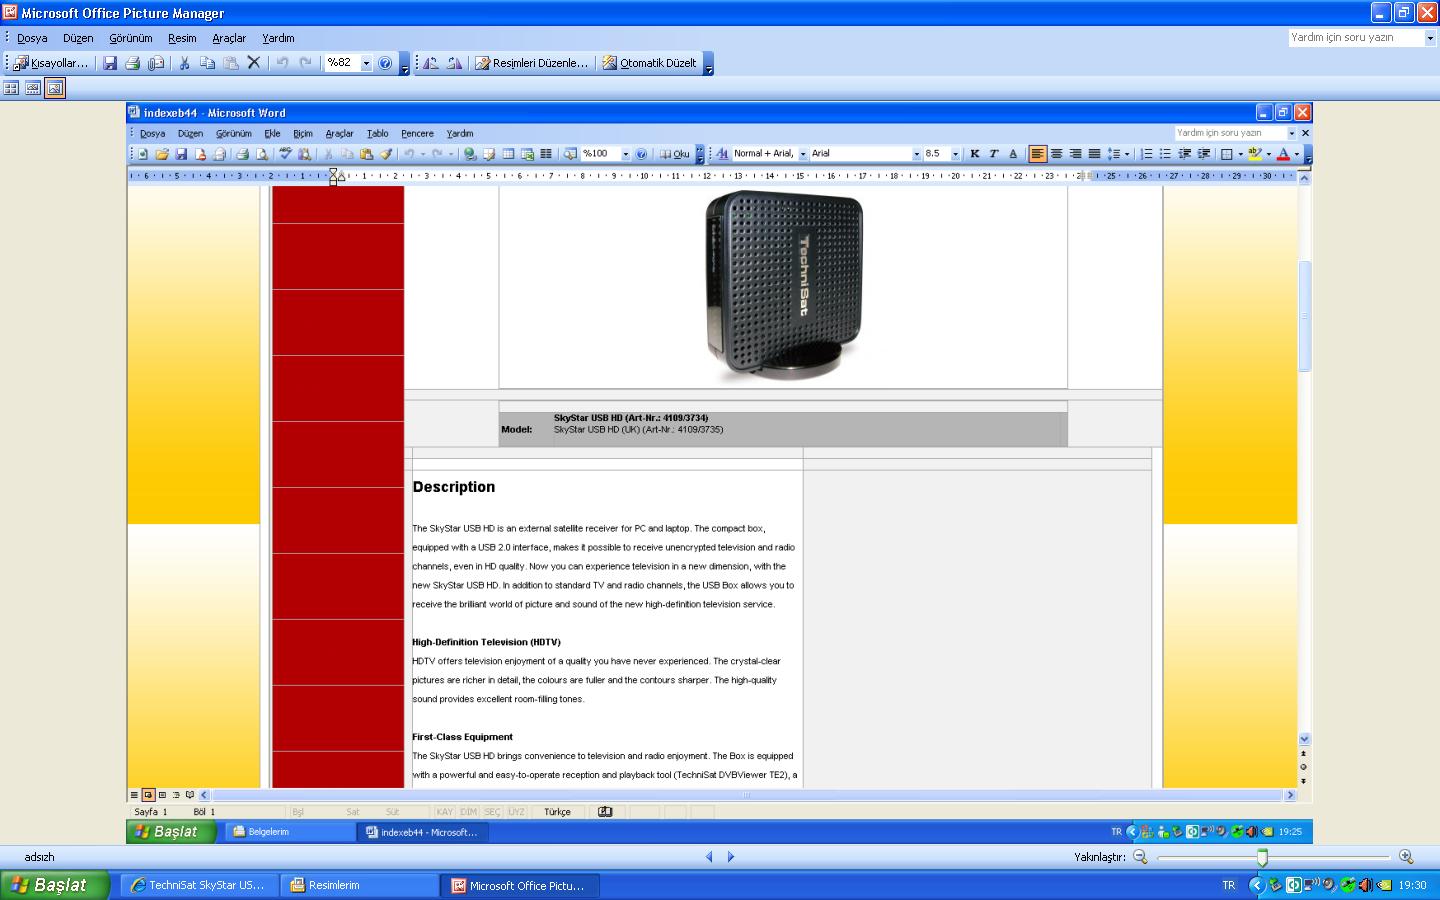The height and width of the screenshot is (900, 1440).
Task: Open the %82 zoom dropdown
Action: tap(366, 63)
